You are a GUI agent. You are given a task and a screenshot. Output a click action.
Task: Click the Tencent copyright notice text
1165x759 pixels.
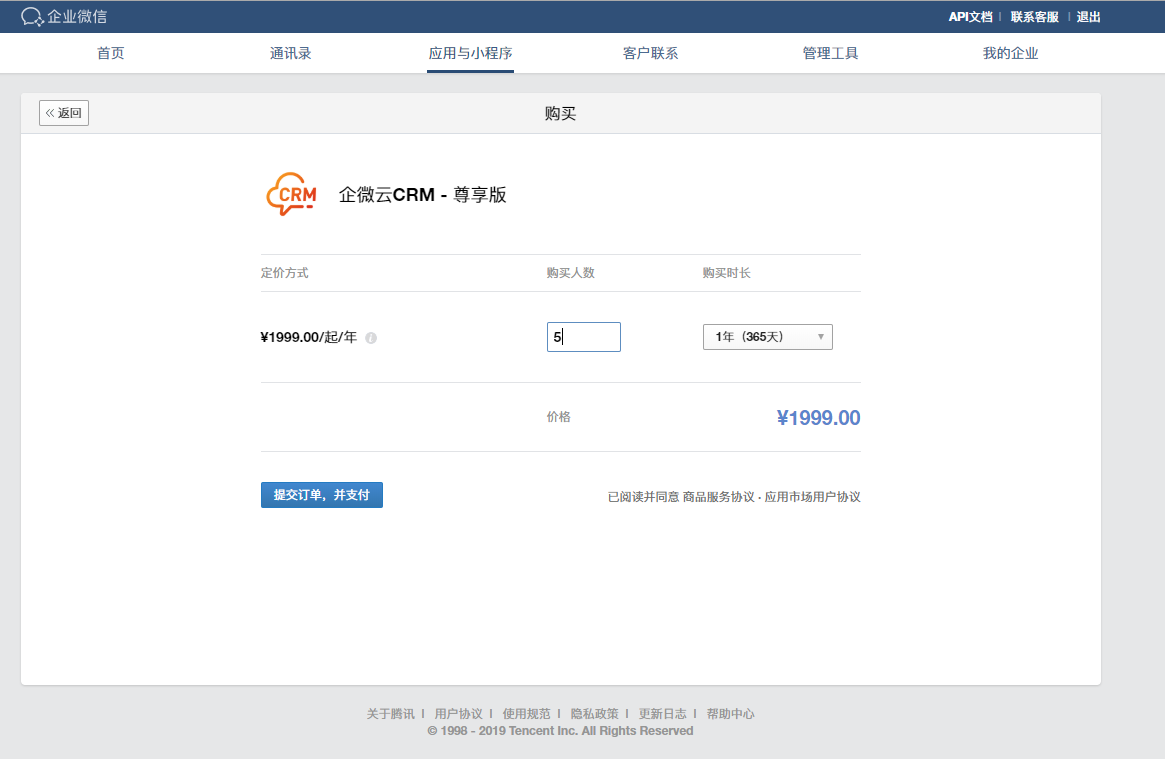point(560,731)
